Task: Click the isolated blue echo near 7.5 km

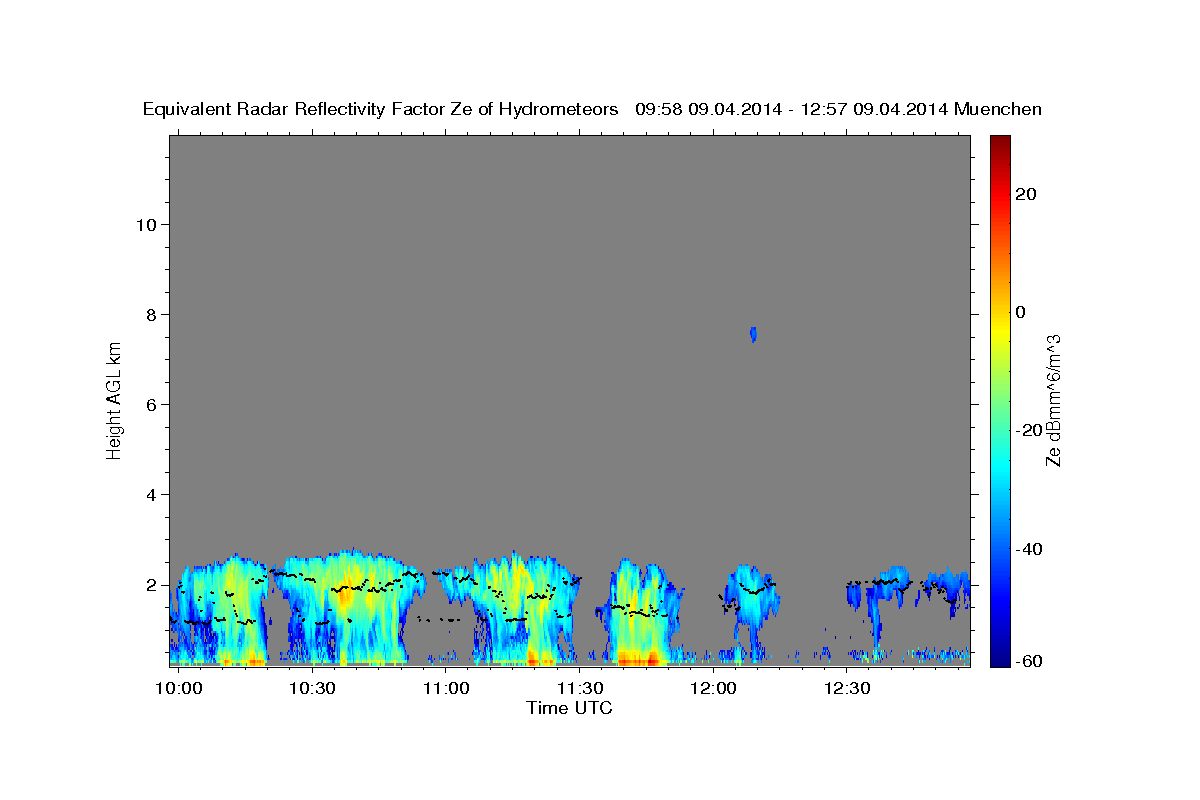Action: pos(753,334)
